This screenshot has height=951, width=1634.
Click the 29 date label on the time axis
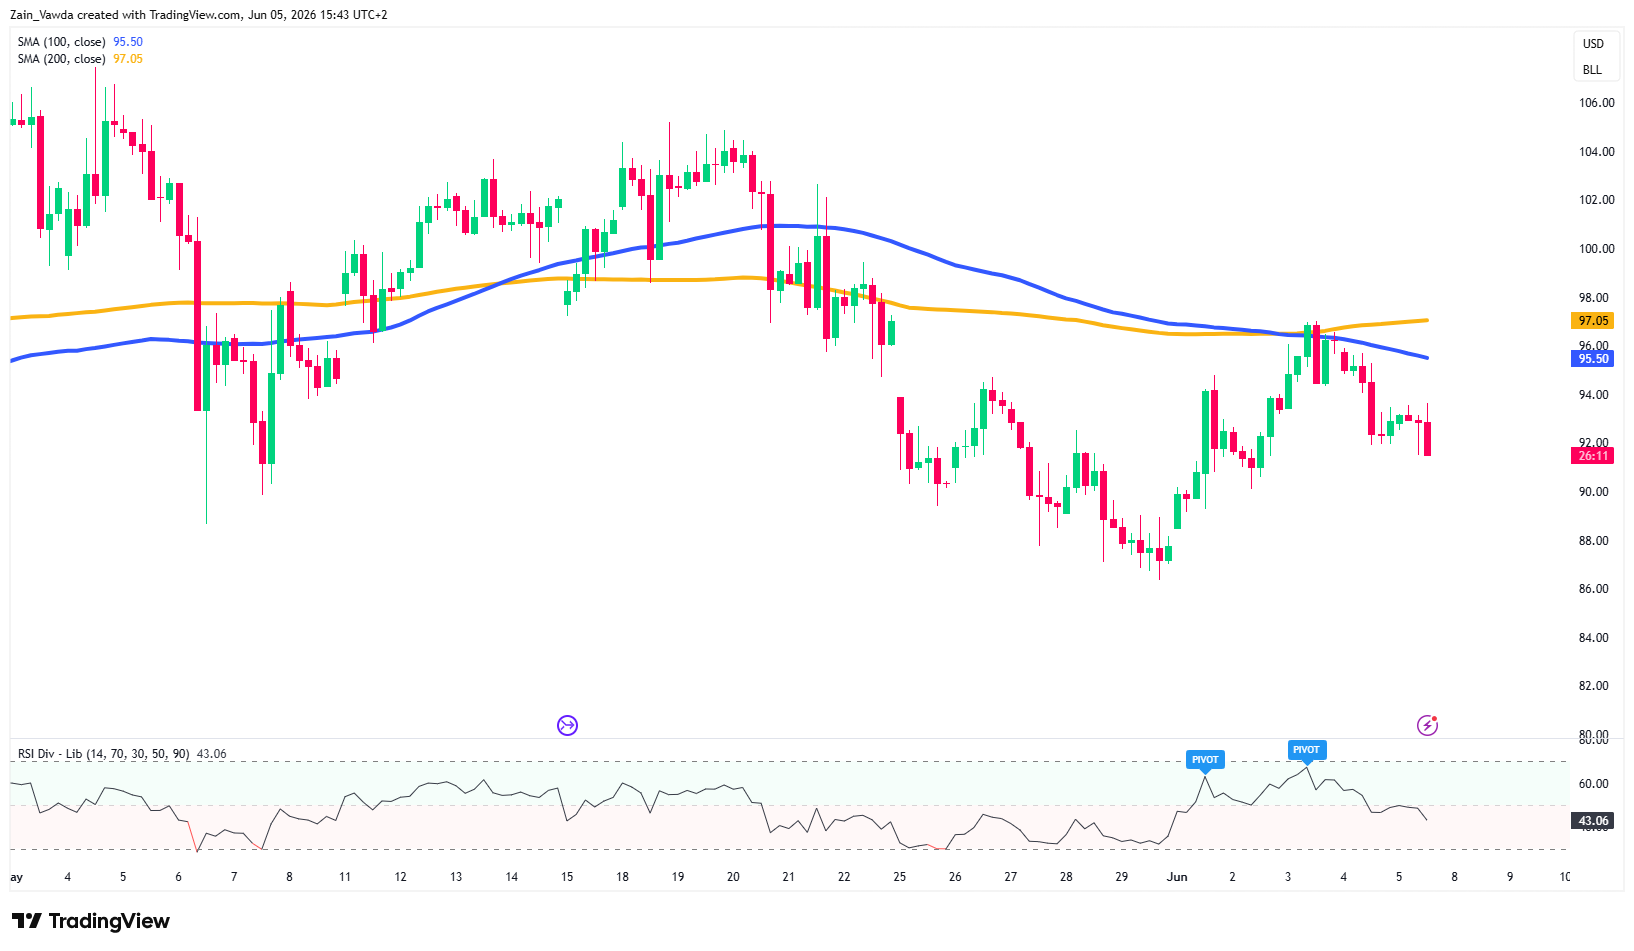(1122, 877)
